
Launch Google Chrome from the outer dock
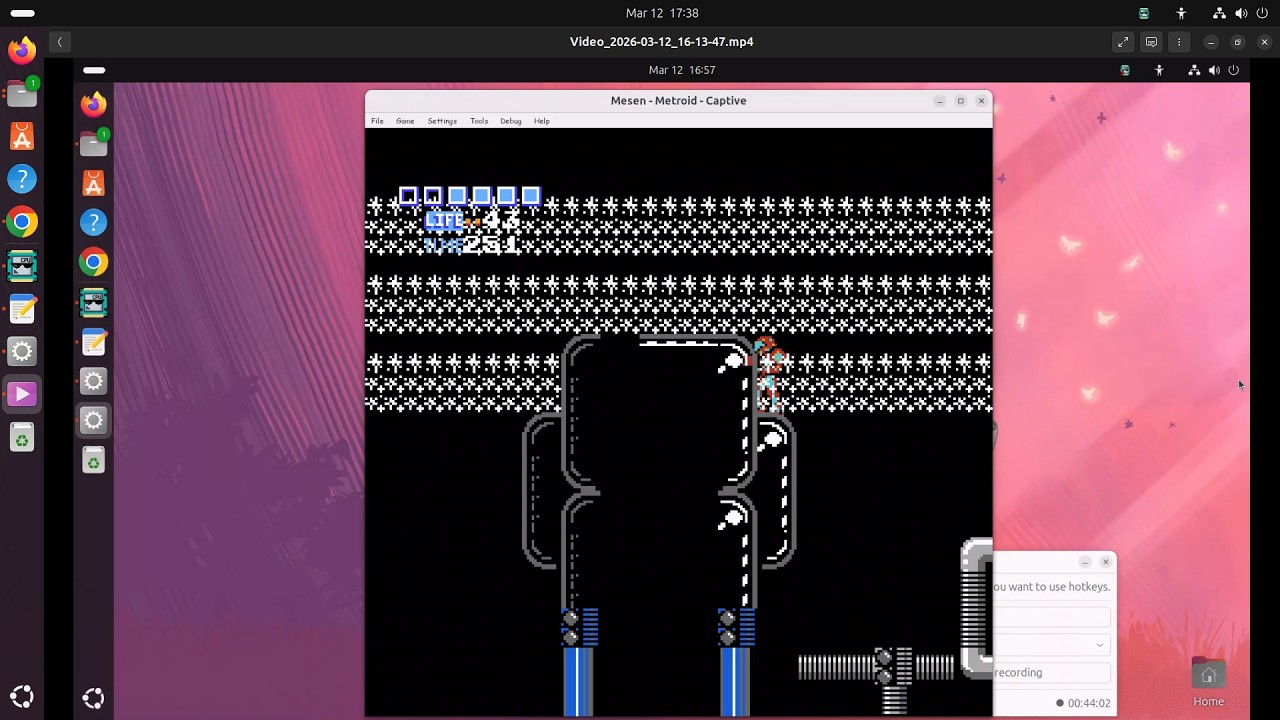coord(22,222)
